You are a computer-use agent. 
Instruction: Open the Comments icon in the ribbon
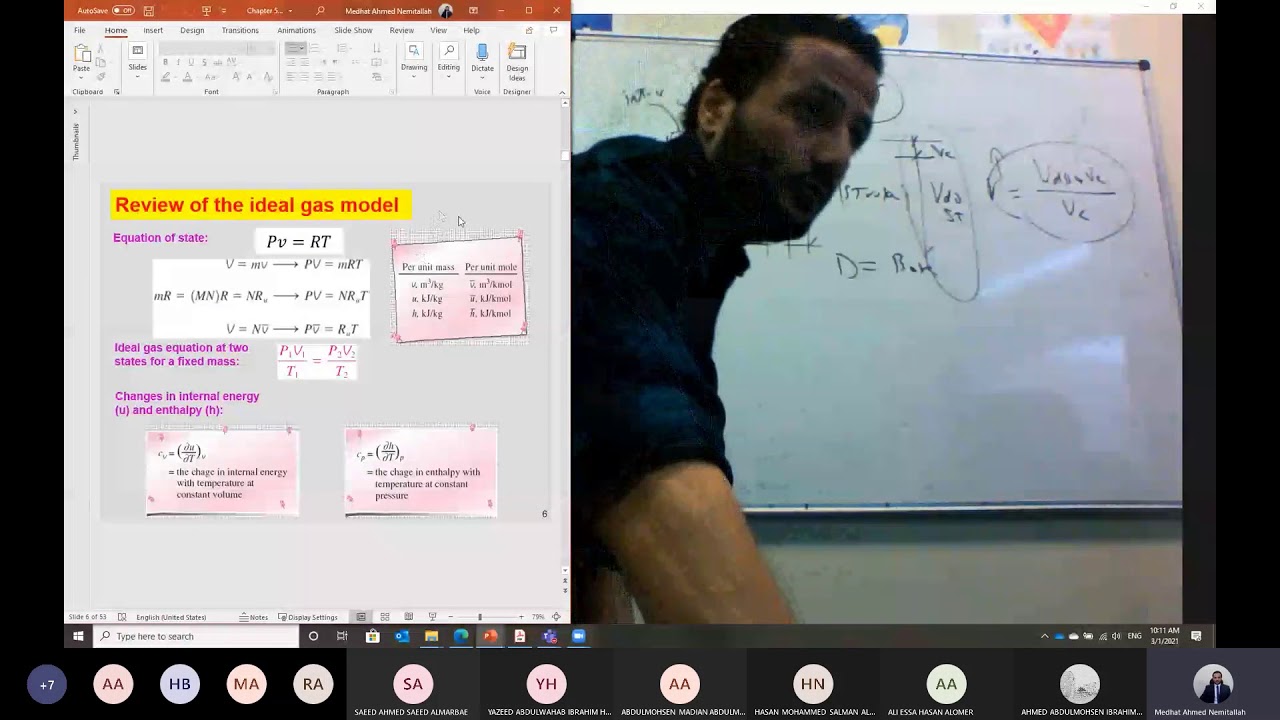pyautogui.click(x=553, y=30)
